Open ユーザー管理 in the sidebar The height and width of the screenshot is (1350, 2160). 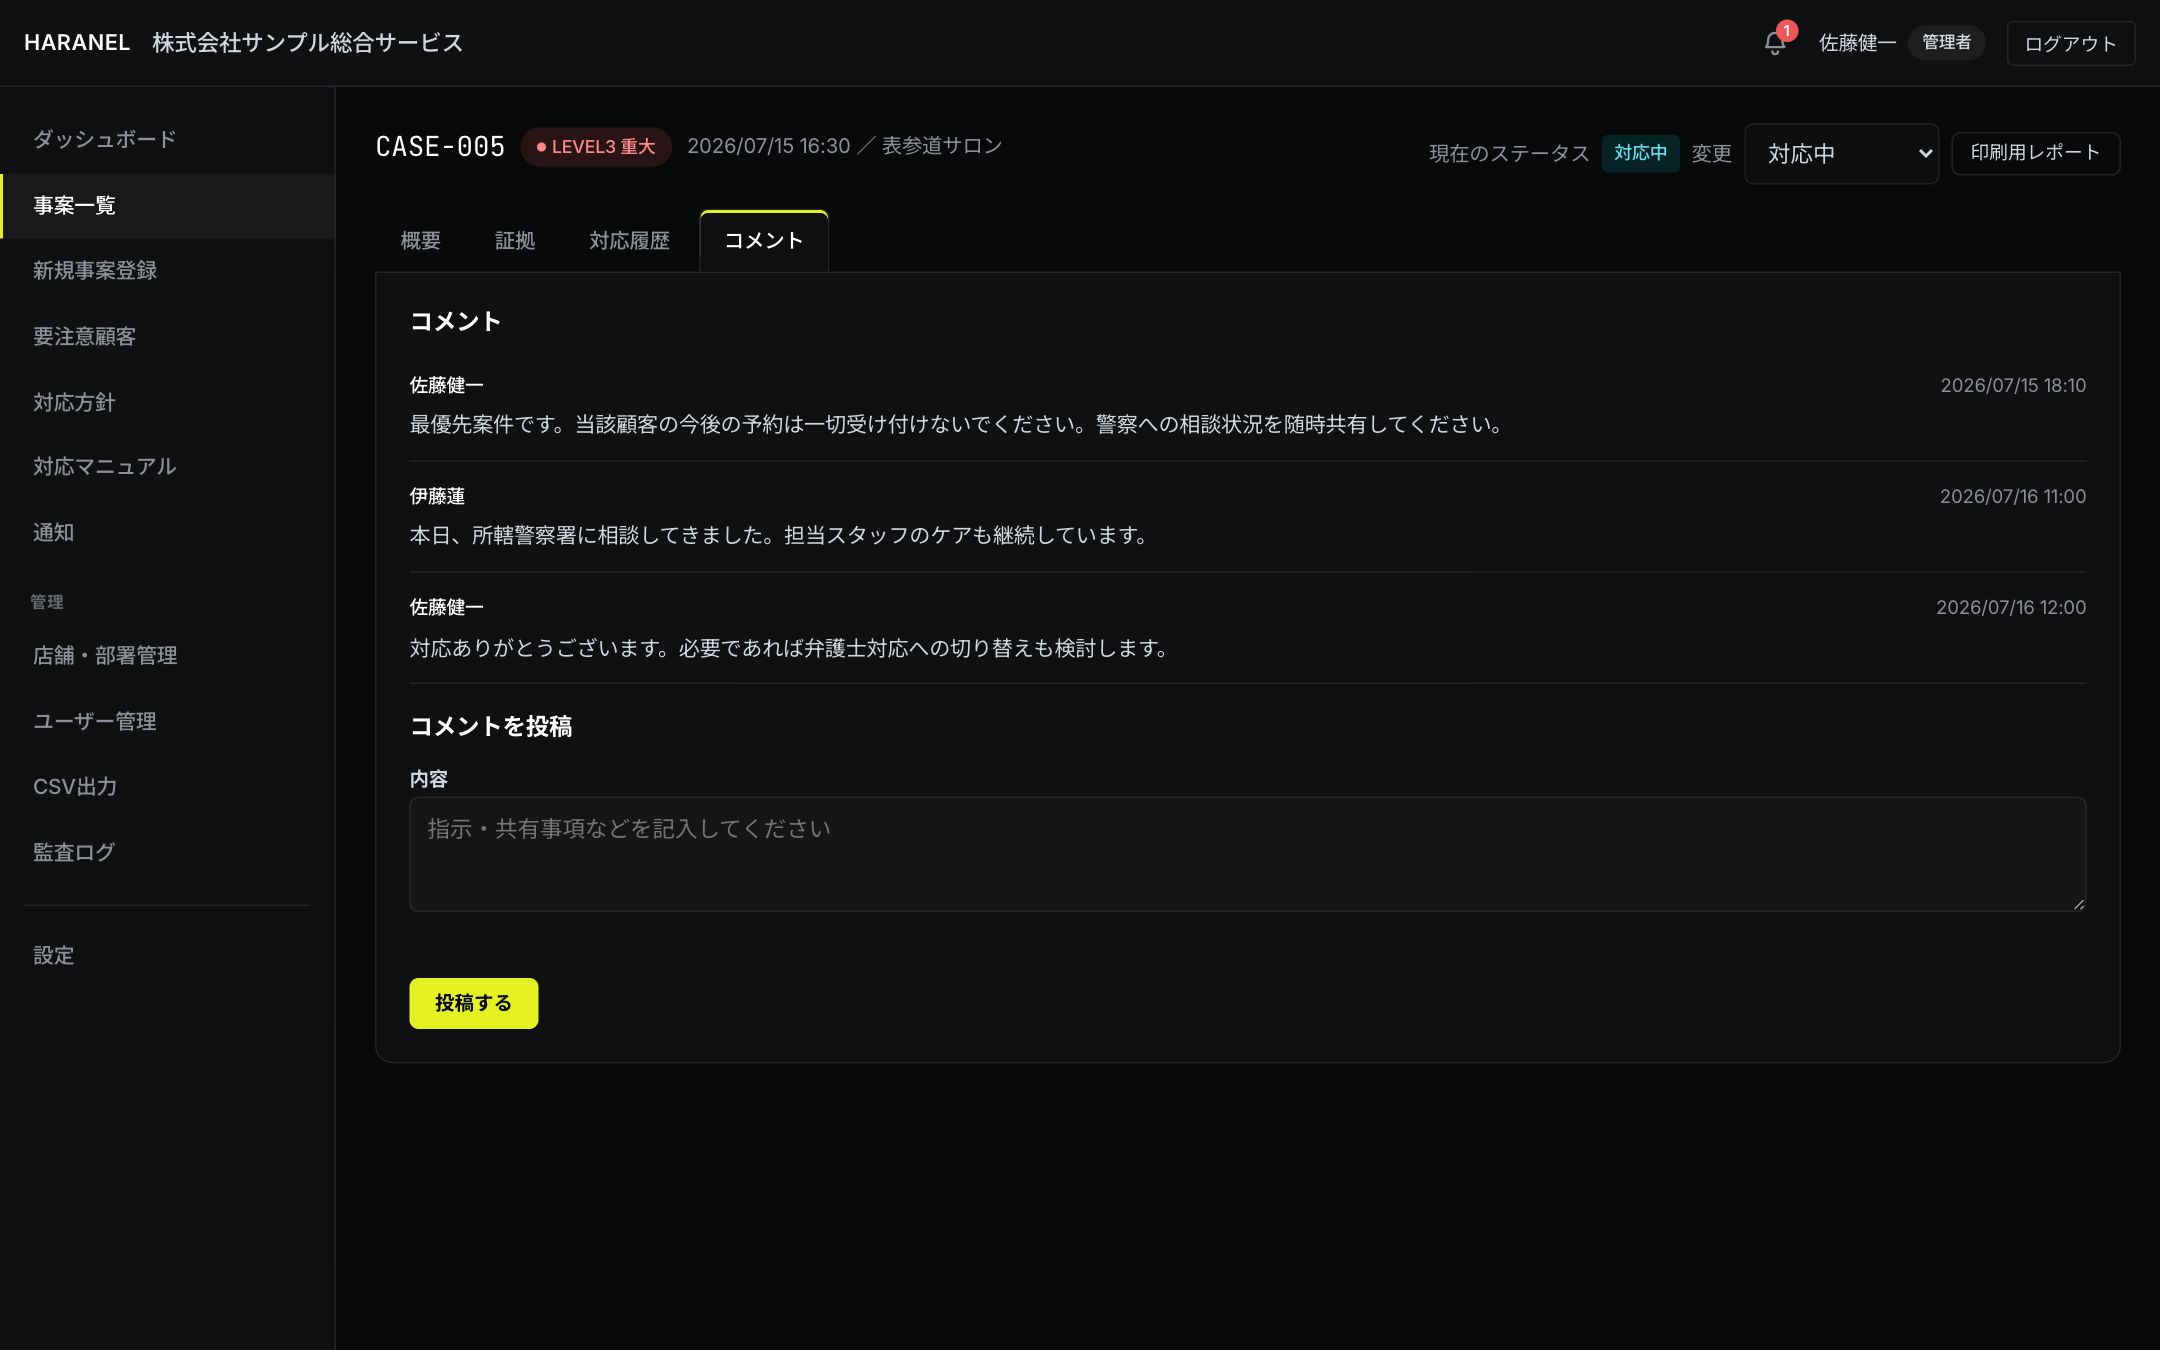pyautogui.click(x=167, y=722)
